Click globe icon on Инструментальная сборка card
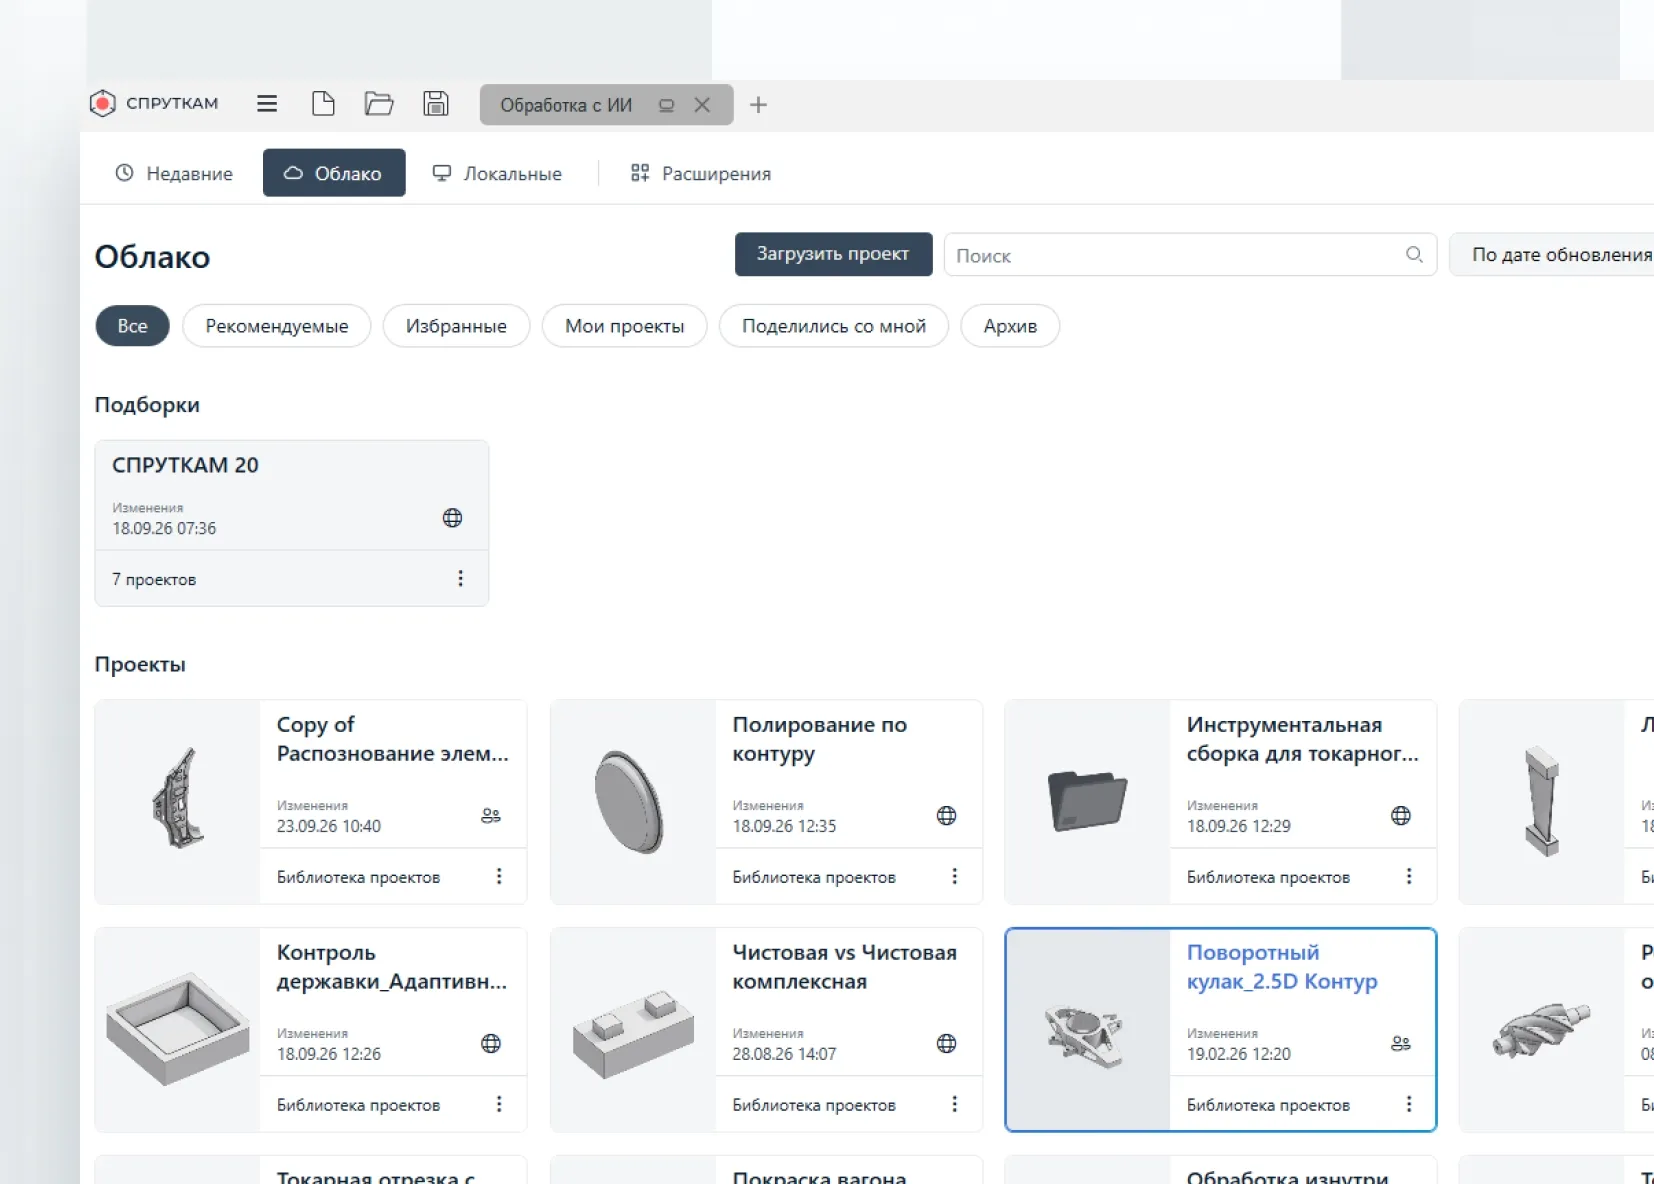1654x1184 pixels. click(x=1401, y=816)
